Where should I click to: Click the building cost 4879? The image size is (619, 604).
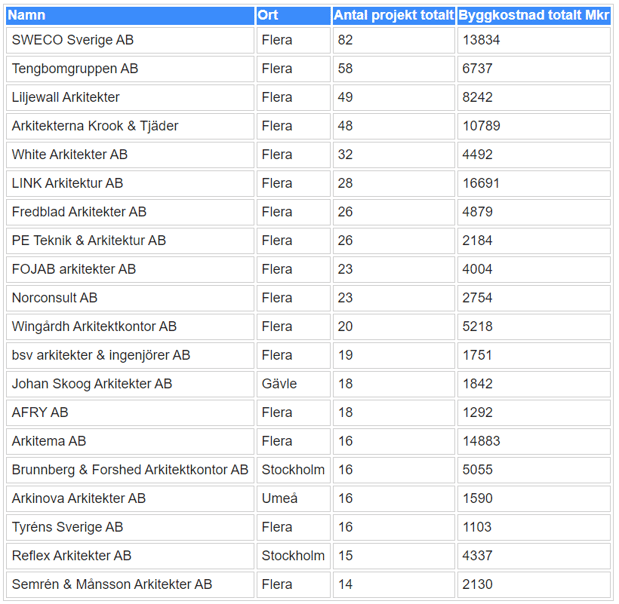[x=534, y=212]
